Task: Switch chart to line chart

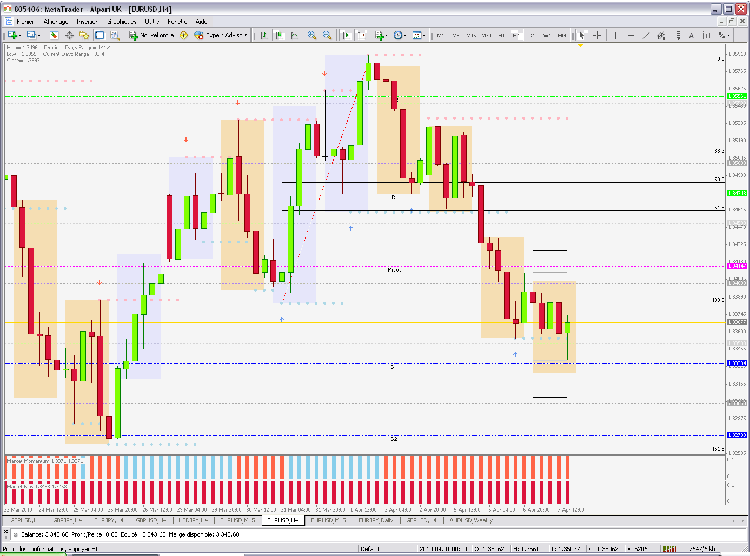Action: point(295,35)
